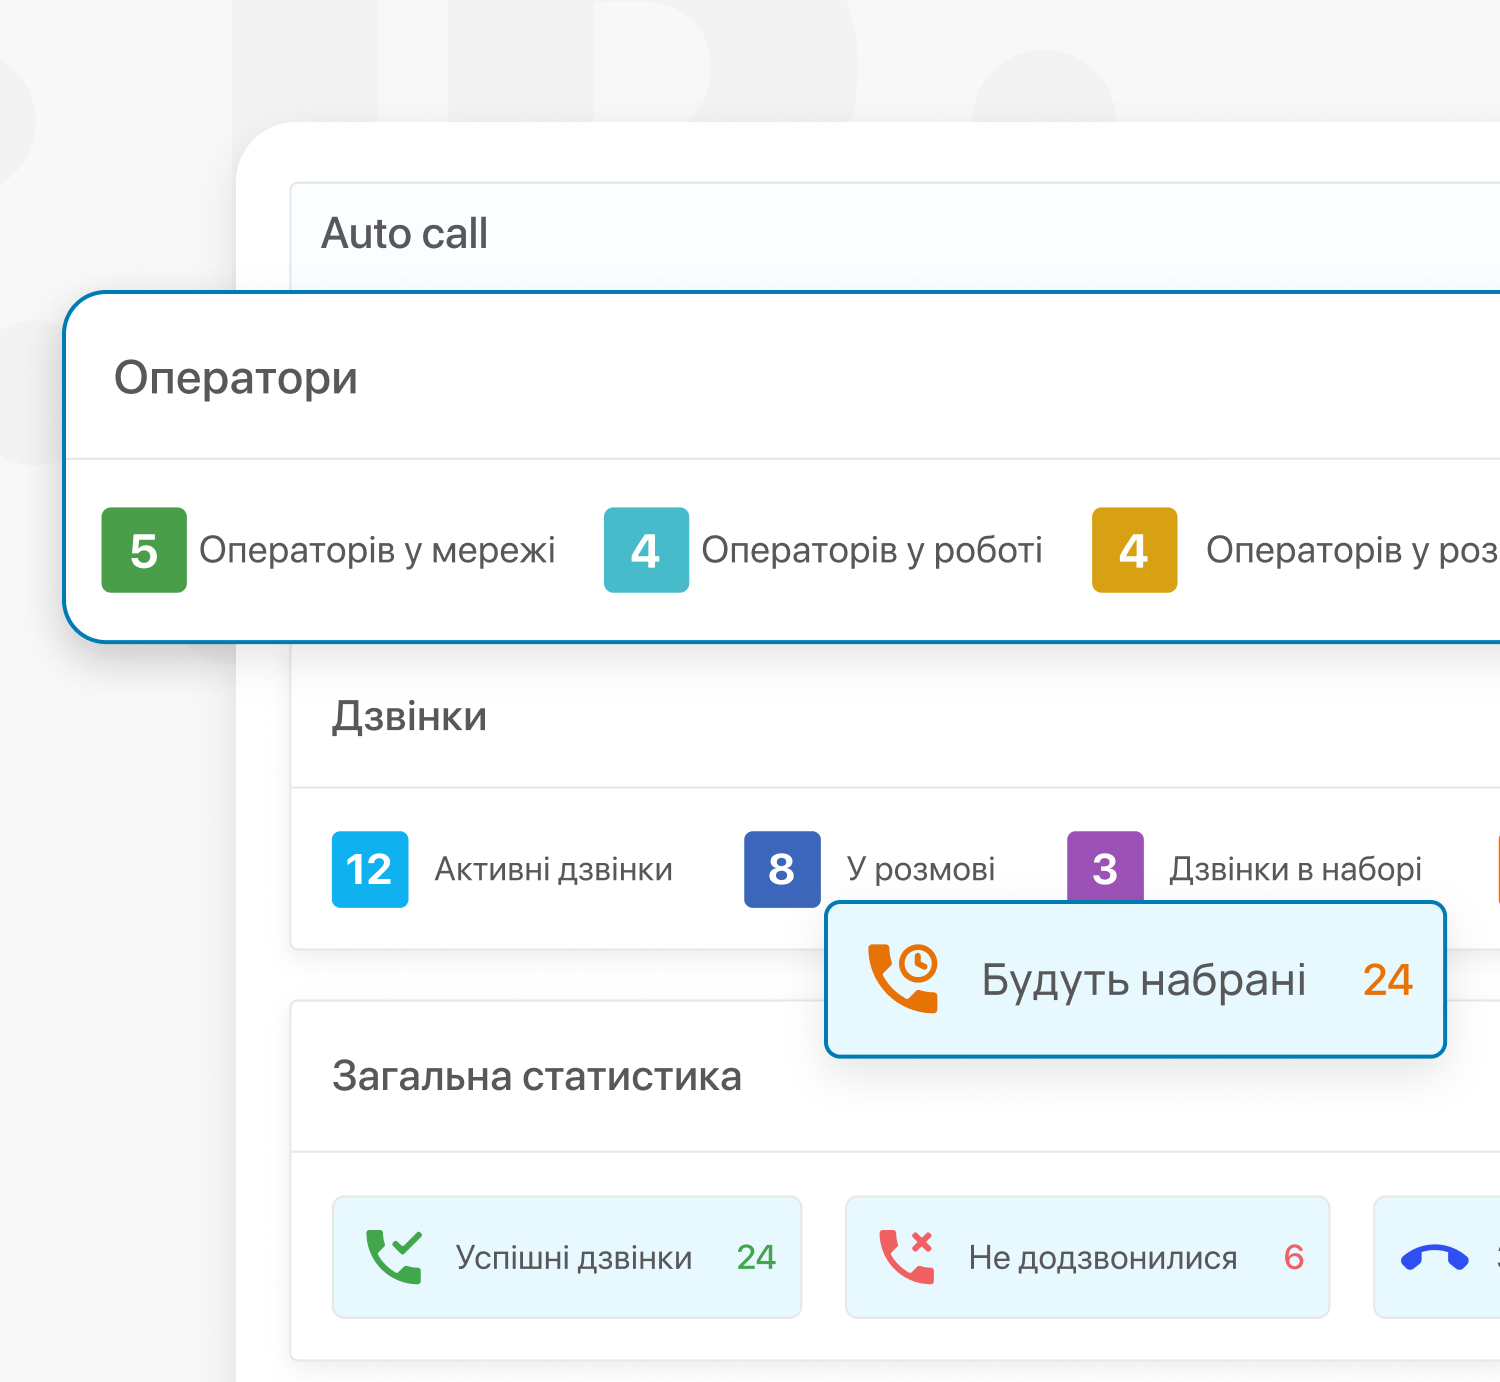
Task: Click the 'Не додзвонилися' text
Action: click(x=1103, y=1257)
